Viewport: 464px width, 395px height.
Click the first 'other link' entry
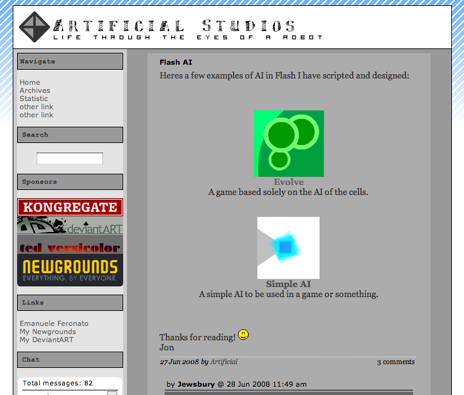pos(36,107)
